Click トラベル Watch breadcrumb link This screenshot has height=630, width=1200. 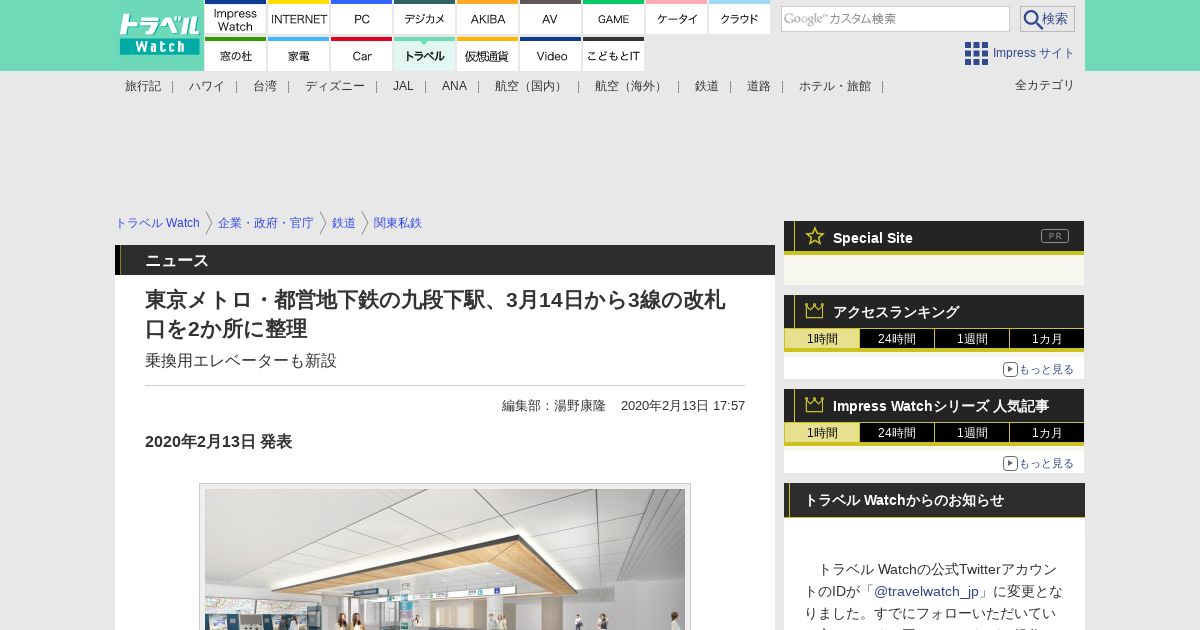tap(157, 223)
